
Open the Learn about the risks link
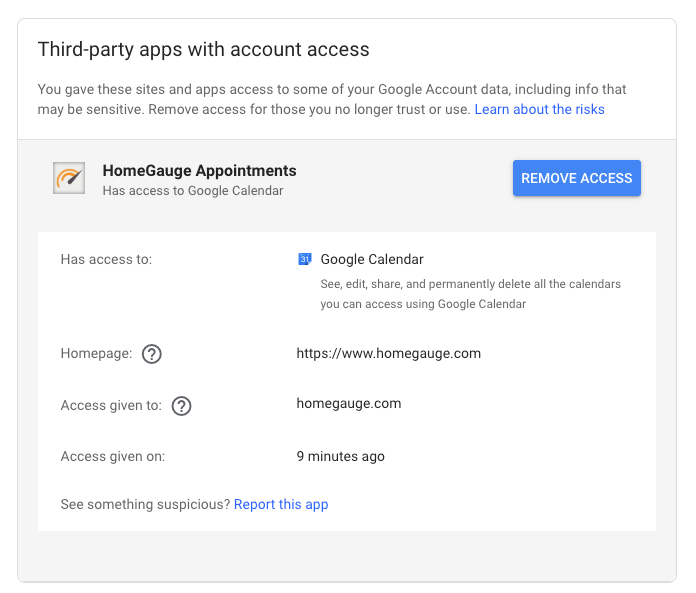539,109
